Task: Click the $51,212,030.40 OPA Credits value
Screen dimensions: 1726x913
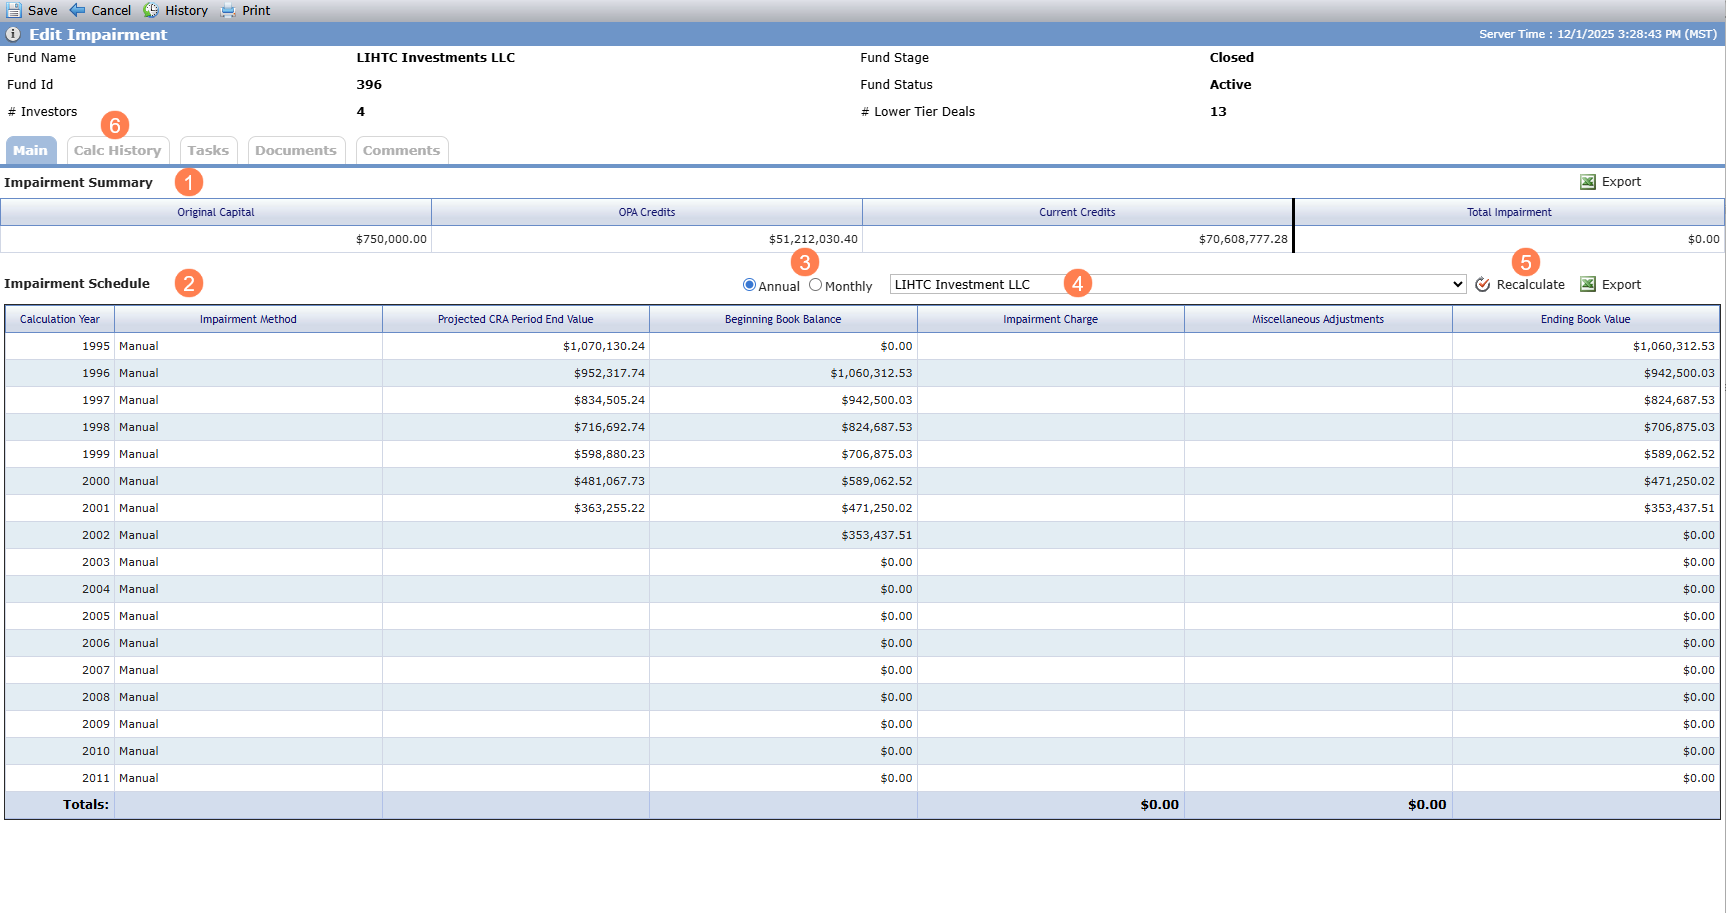Action: pyautogui.click(x=813, y=239)
